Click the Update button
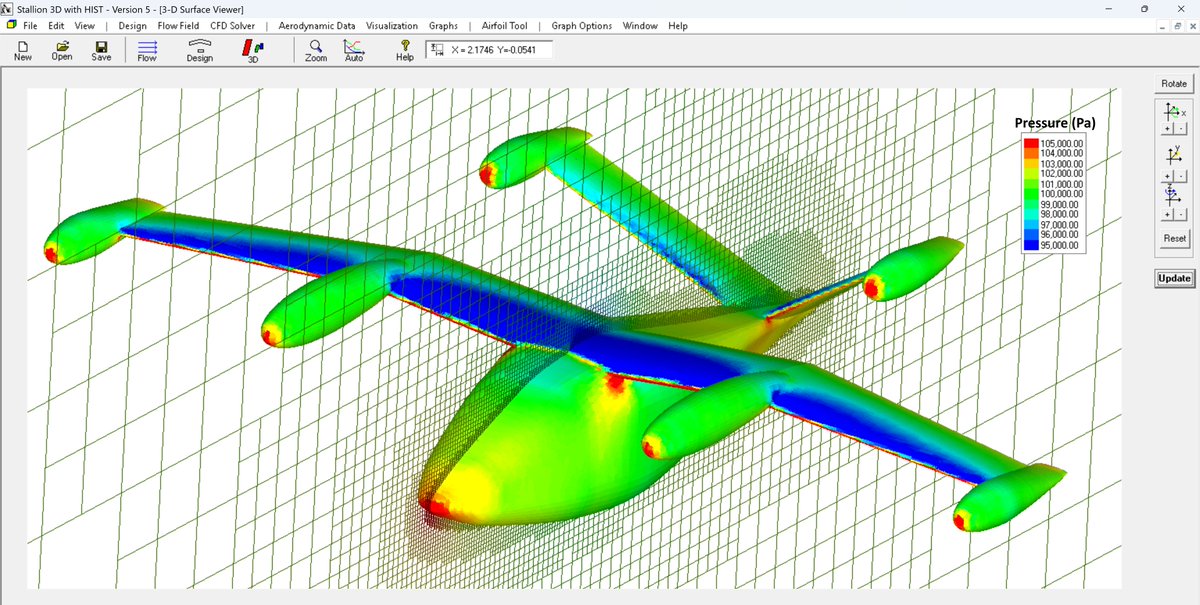Image resolution: width=1200 pixels, height=605 pixels. pos(1174,278)
